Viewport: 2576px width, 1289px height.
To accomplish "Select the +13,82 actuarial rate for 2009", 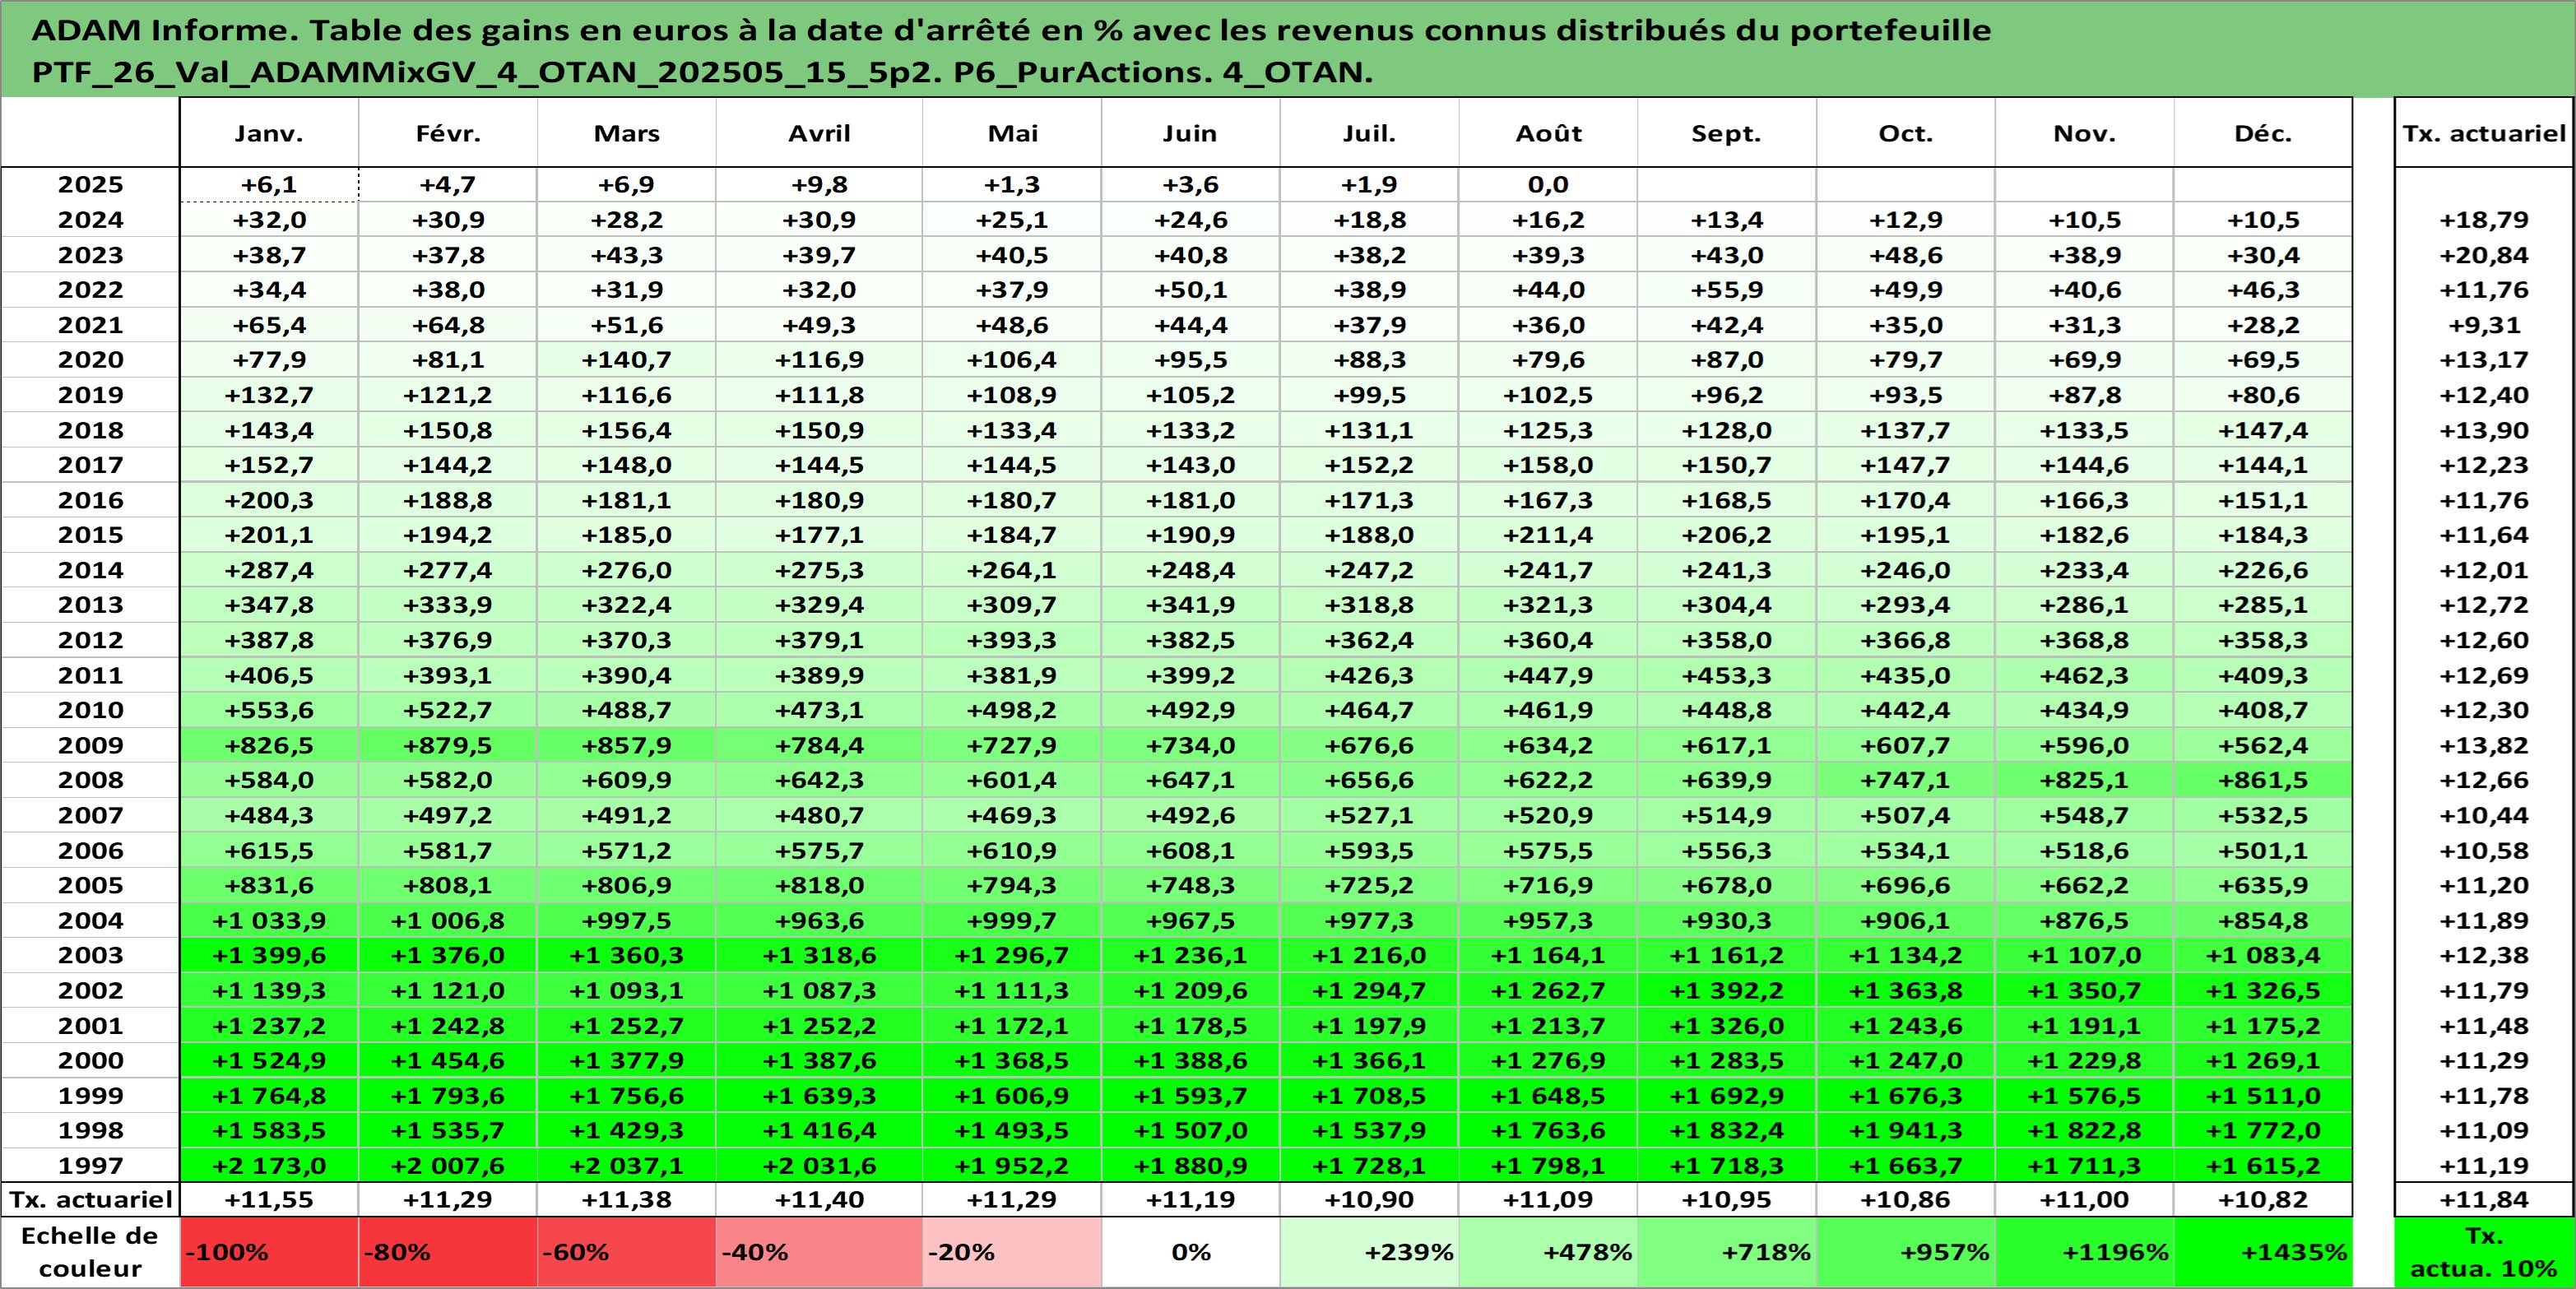I will [2484, 745].
